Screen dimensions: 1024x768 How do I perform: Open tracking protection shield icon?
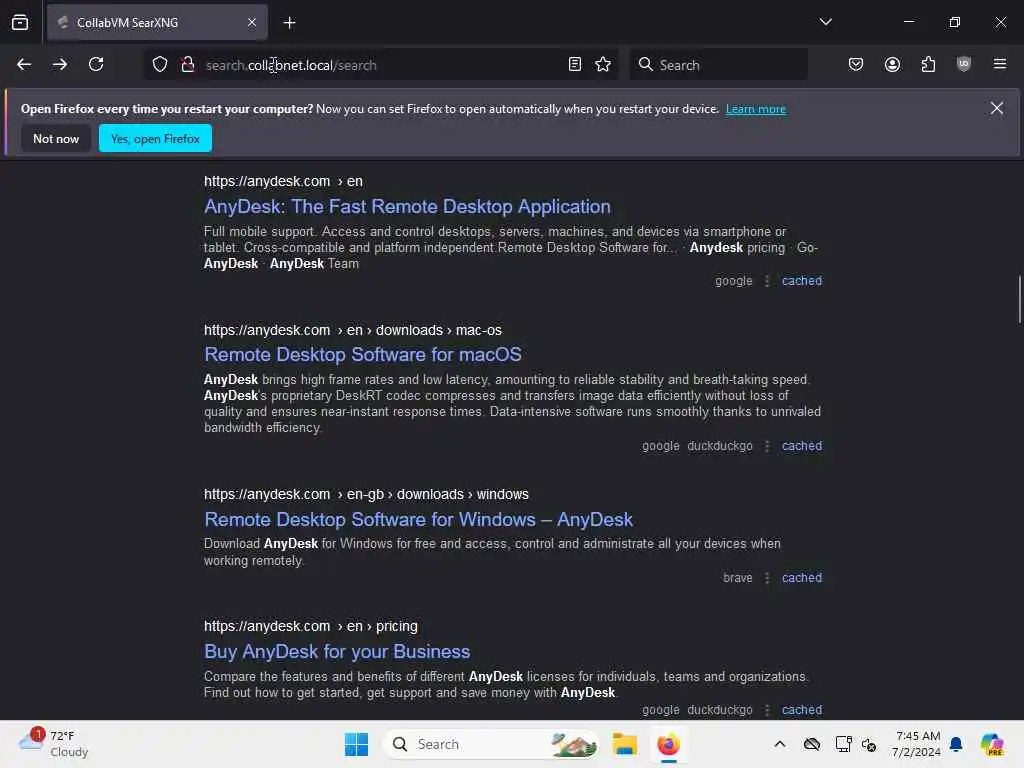click(160, 64)
